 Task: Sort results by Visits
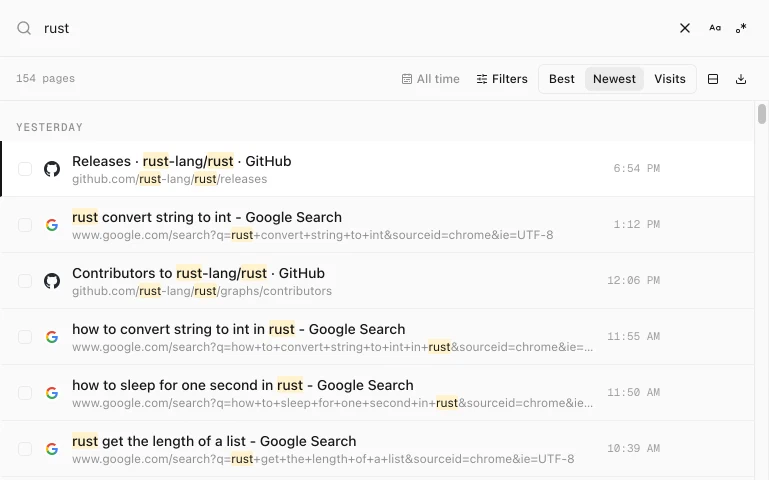(669, 79)
